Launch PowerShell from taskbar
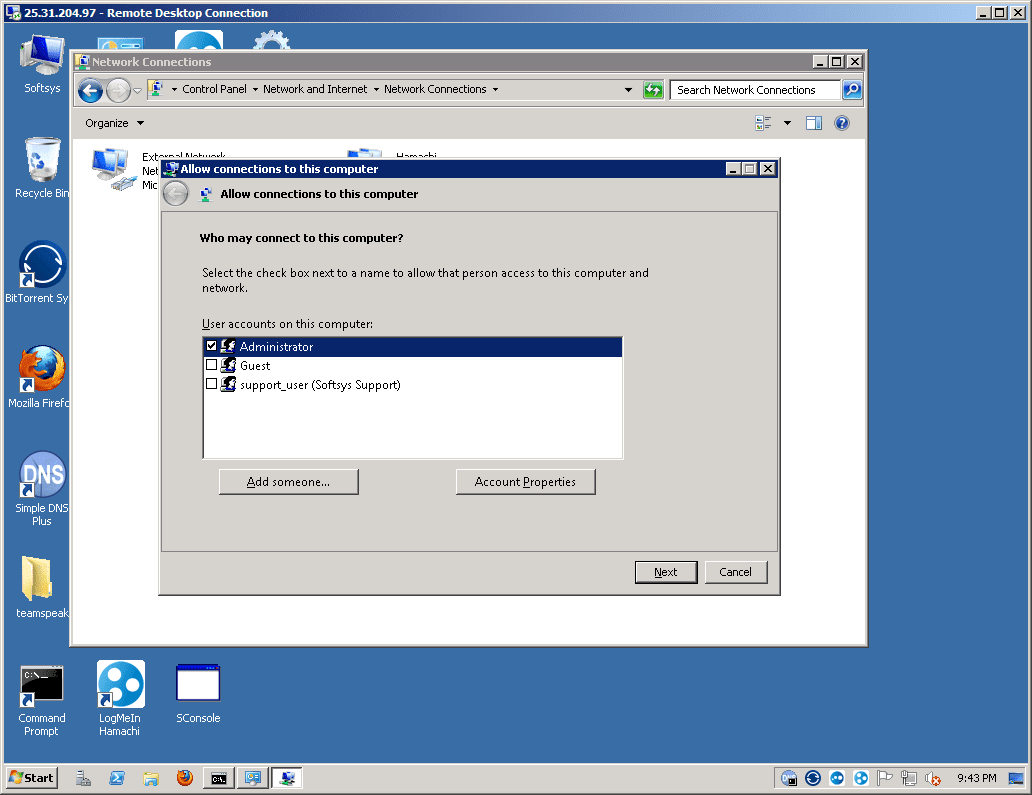Image resolution: width=1032 pixels, height=795 pixels. pyautogui.click(x=117, y=778)
